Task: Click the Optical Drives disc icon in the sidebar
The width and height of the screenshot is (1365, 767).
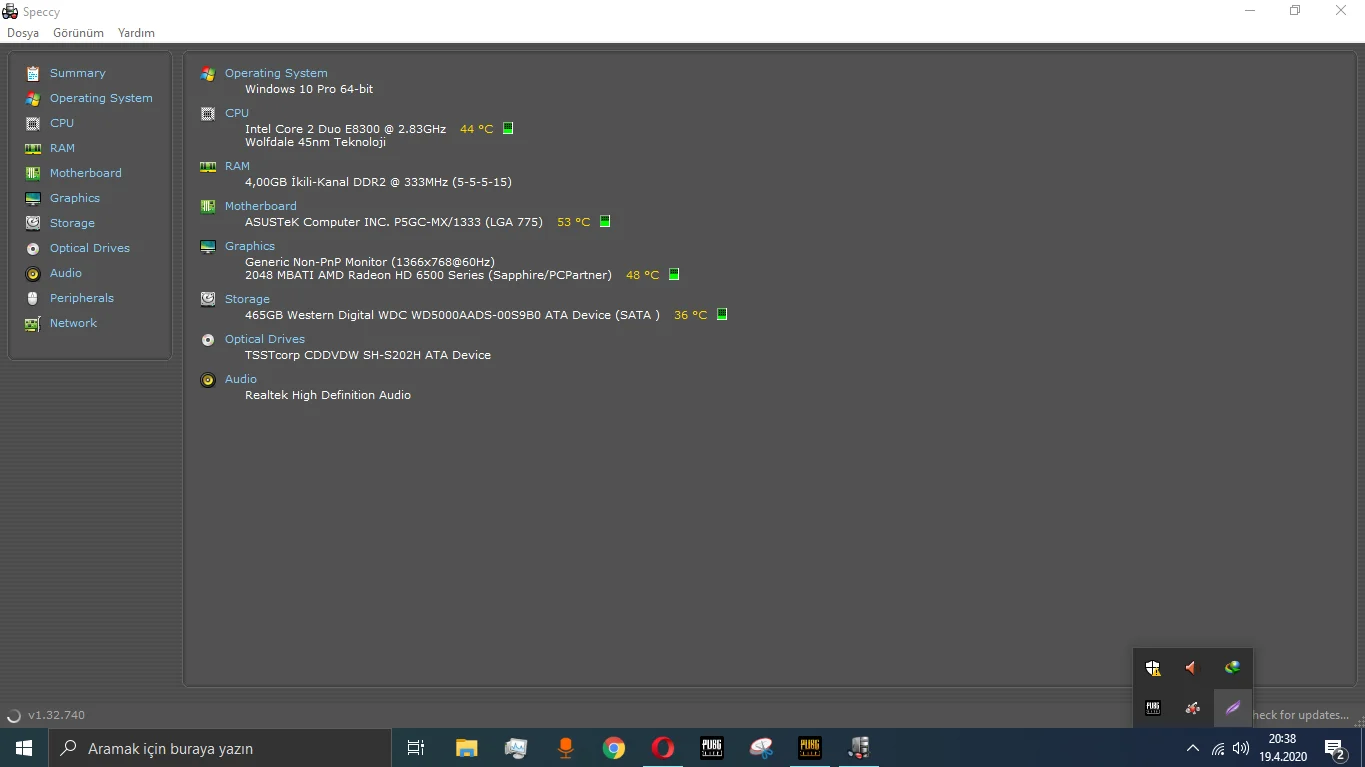Action: tap(33, 247)
